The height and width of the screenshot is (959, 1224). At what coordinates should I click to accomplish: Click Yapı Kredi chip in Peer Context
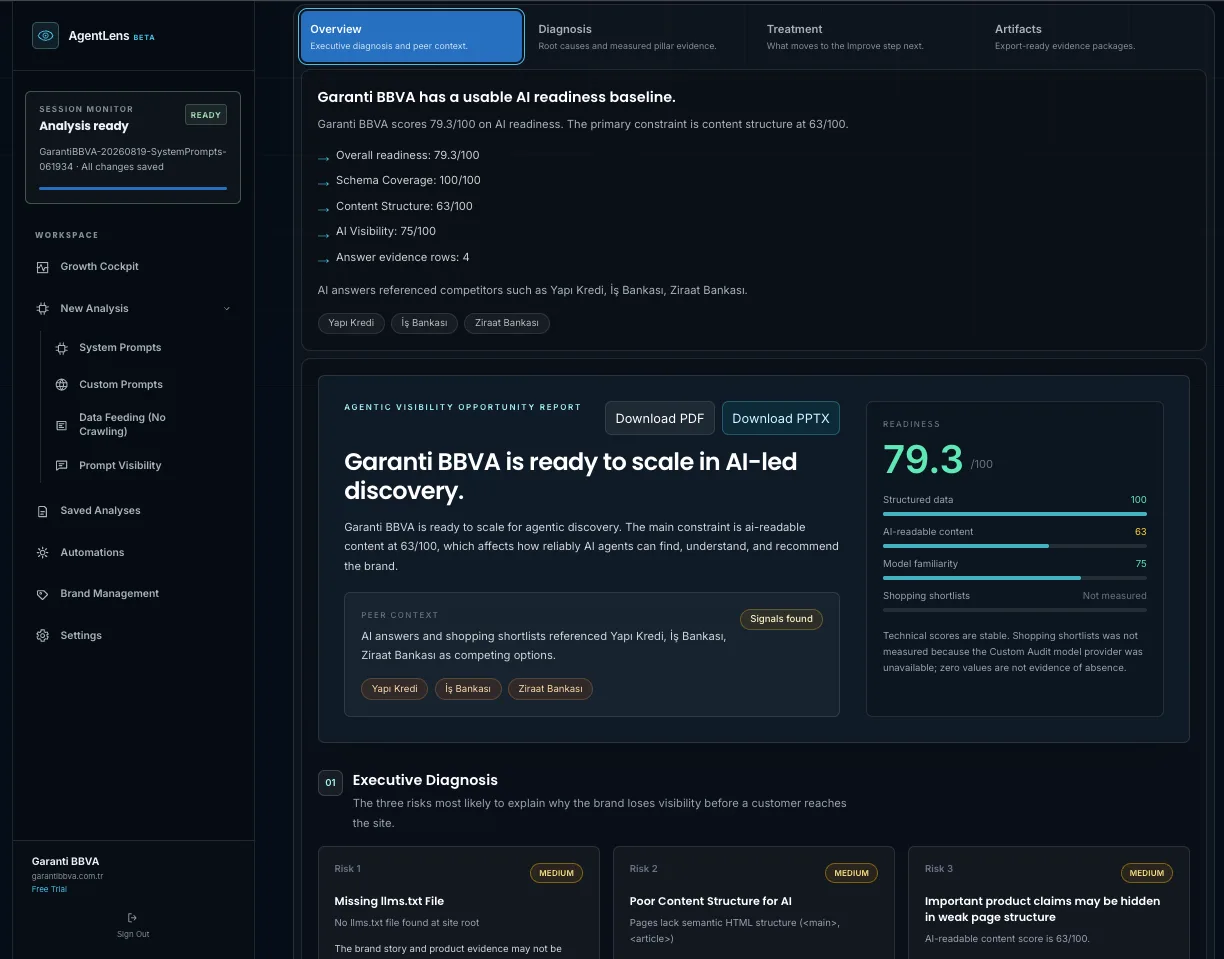pyautogui.click(x=395, y=689)
